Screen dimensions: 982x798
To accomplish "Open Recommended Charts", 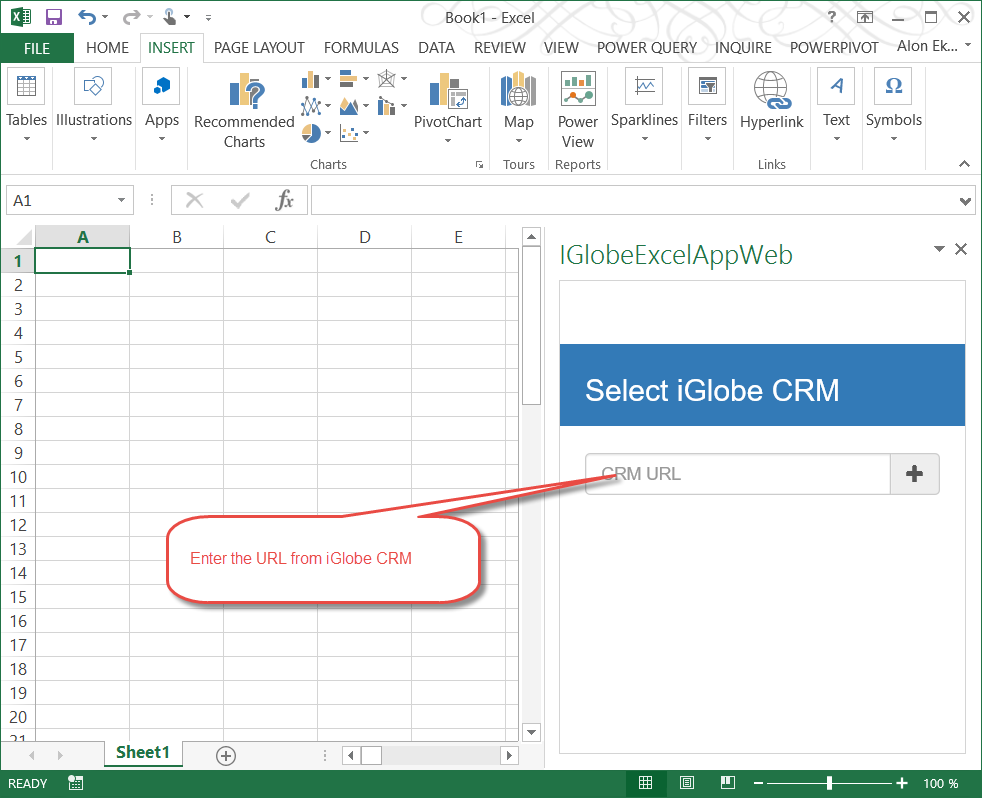I will coord(244,111).
